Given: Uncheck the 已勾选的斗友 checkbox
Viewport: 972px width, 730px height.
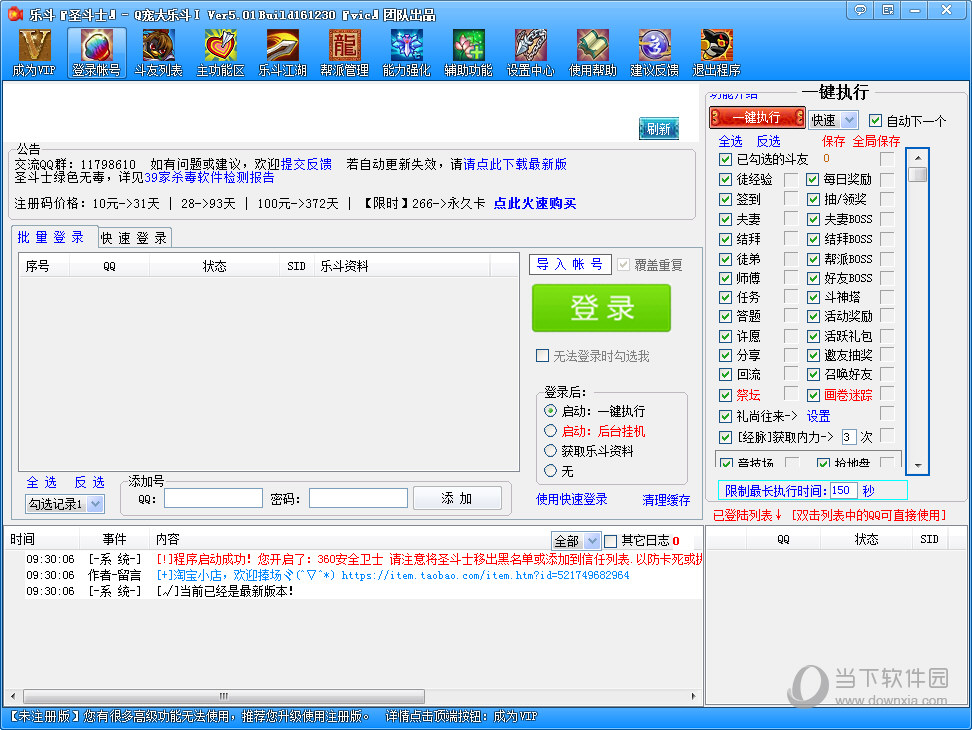Looking at the screenshot, I should coord(725,159).
